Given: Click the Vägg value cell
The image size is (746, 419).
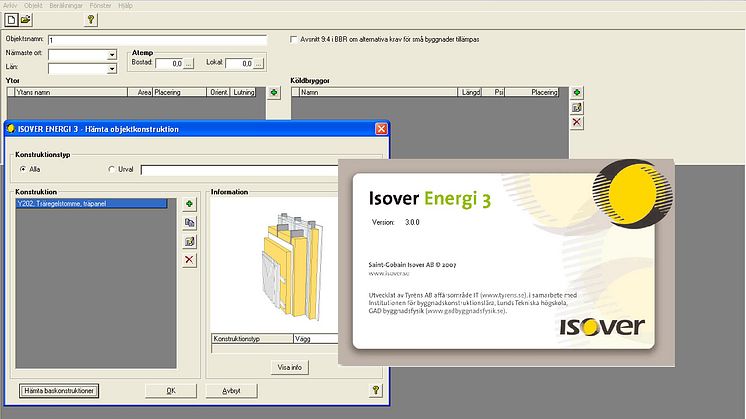Looking at the screenshot, I should (315, 339).
